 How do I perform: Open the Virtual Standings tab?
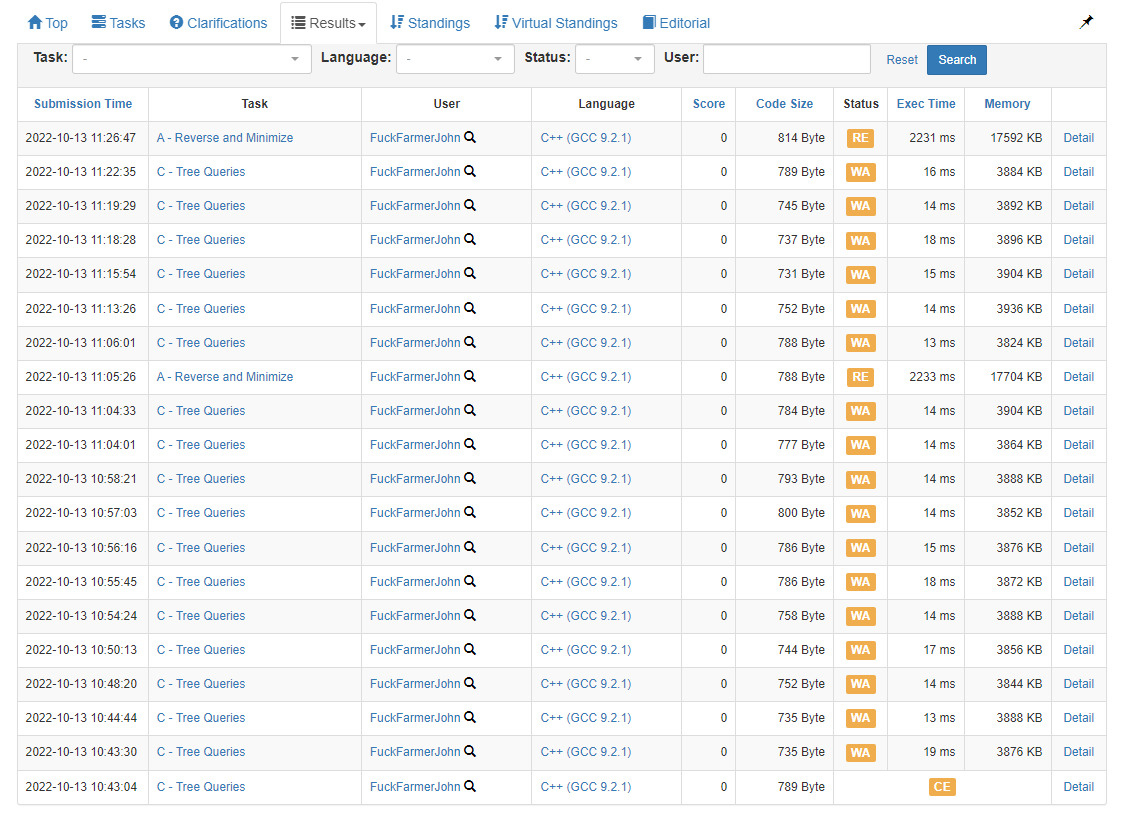(556, 23)
